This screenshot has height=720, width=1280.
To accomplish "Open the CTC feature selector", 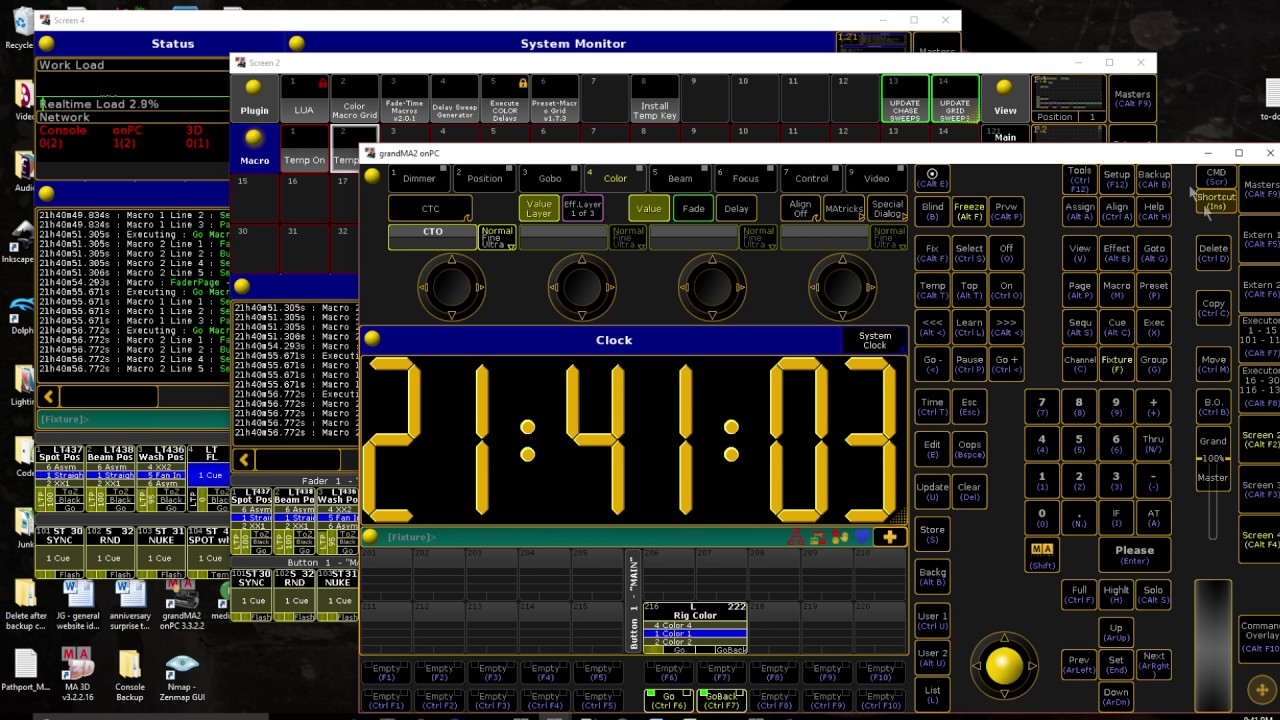I will tap(430, 208).
